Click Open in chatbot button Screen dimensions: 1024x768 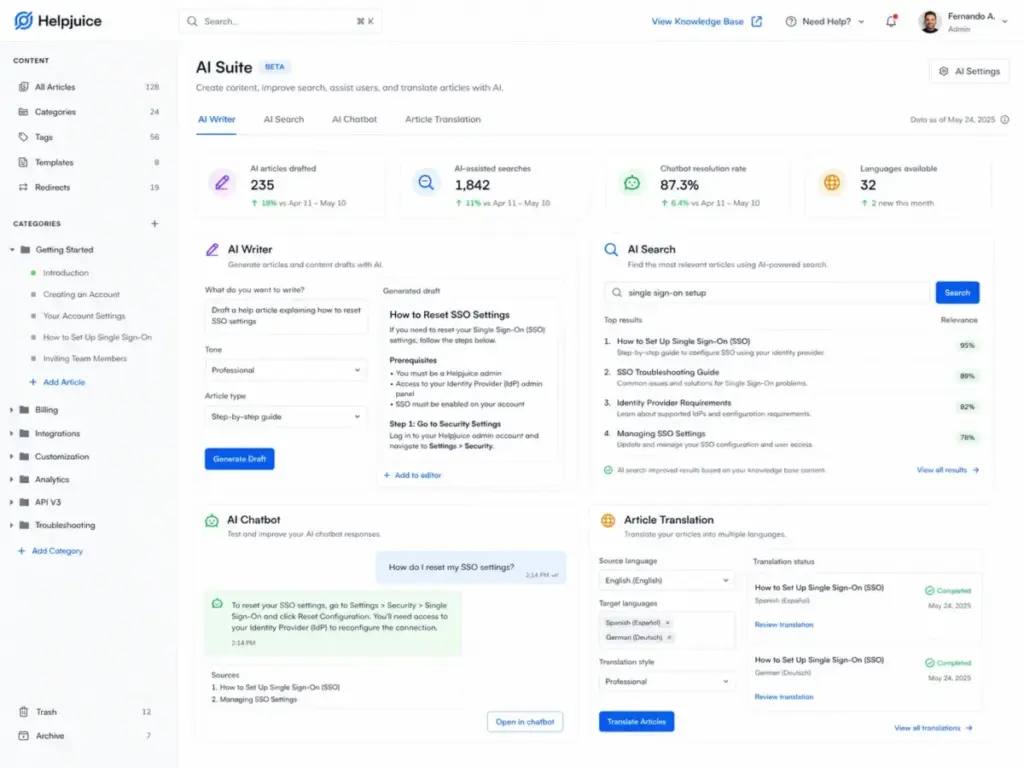tap(525, 722)
